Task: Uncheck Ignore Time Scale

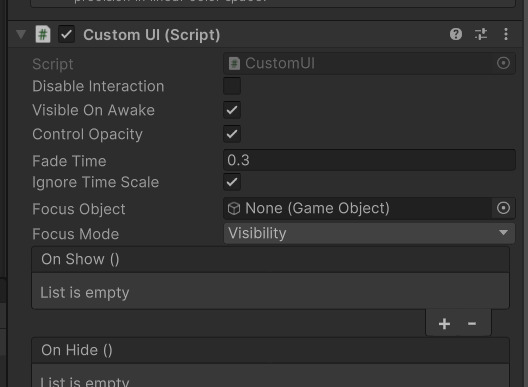Action: point(232,182)
